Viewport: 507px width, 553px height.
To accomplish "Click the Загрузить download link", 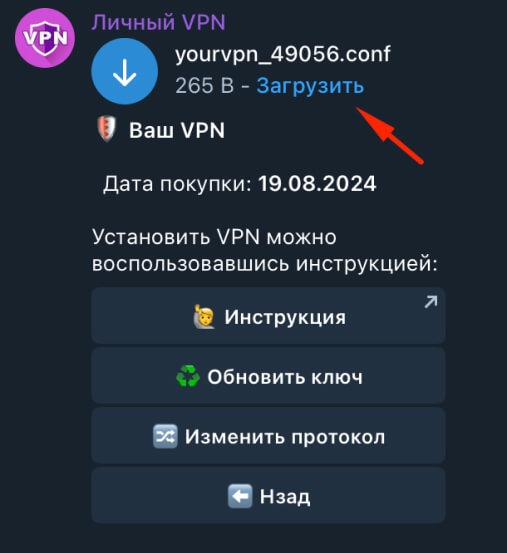I will (310, 86).
